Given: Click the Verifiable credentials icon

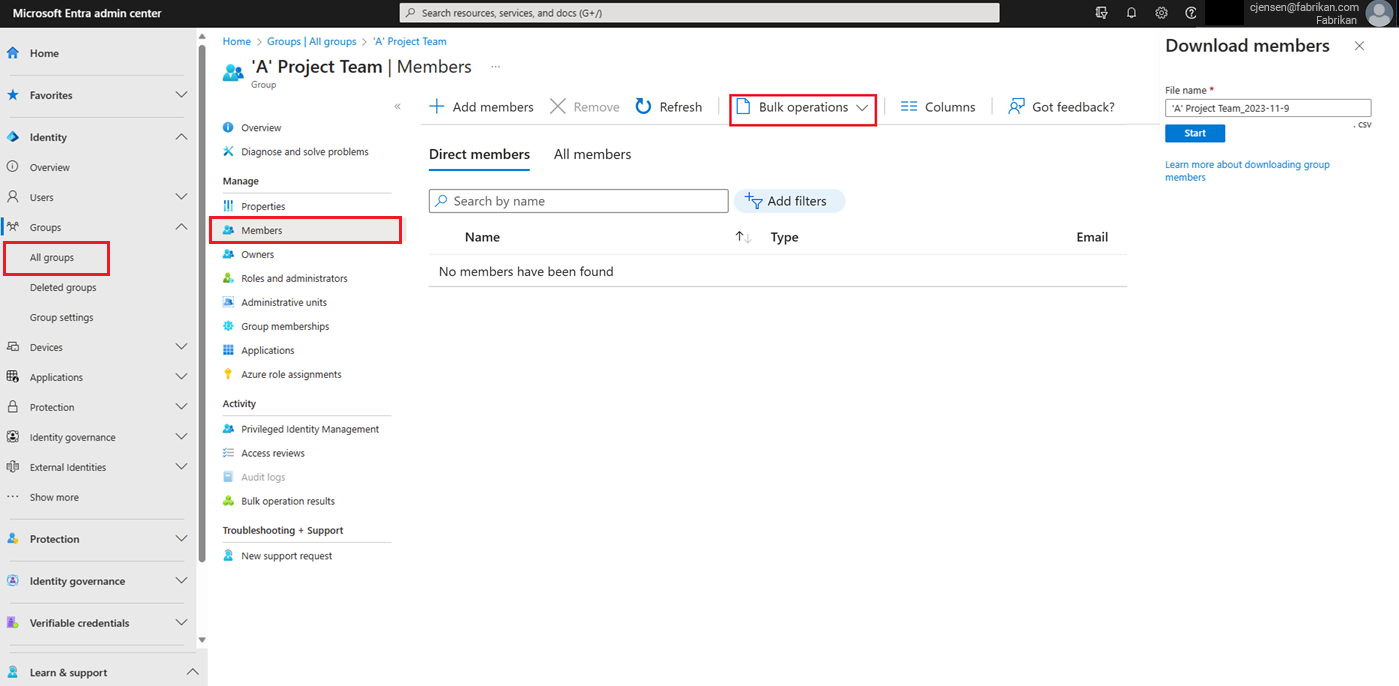Looking at the screenshot, I should pos(13,623).
